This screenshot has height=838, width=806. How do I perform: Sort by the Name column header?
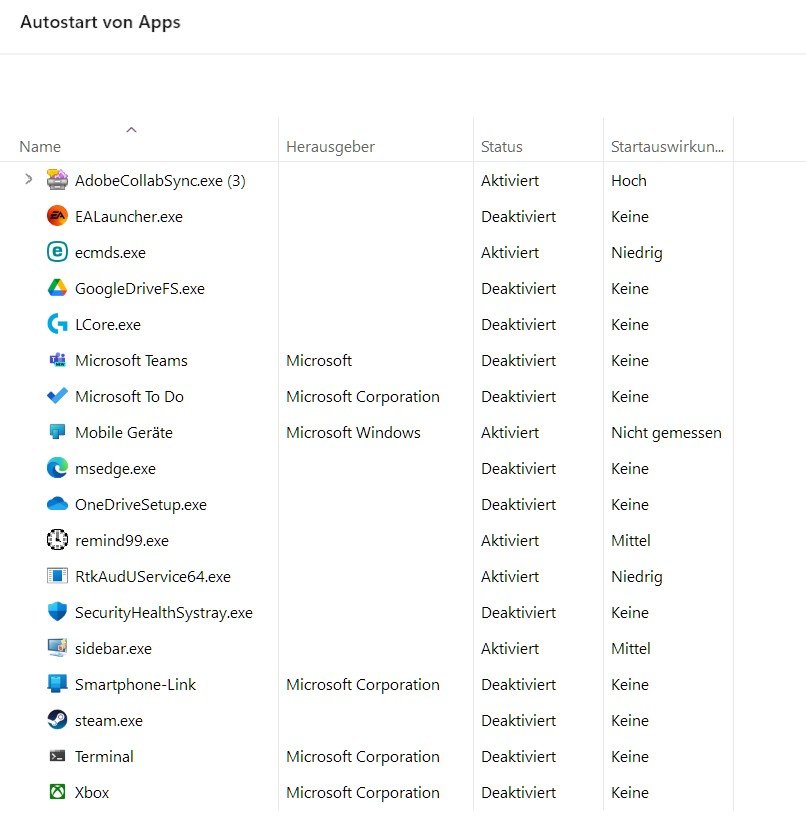click(40, 146)
